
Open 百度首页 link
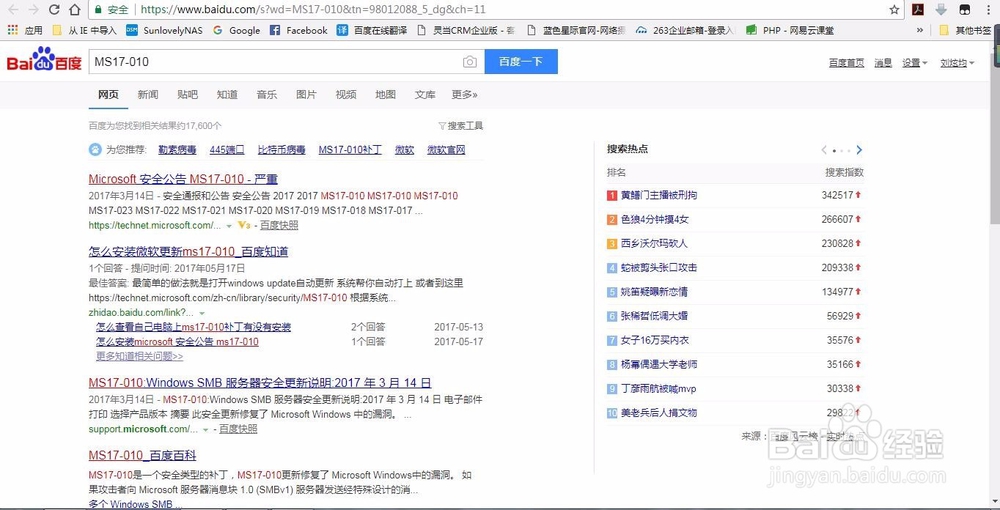point(846,62)
